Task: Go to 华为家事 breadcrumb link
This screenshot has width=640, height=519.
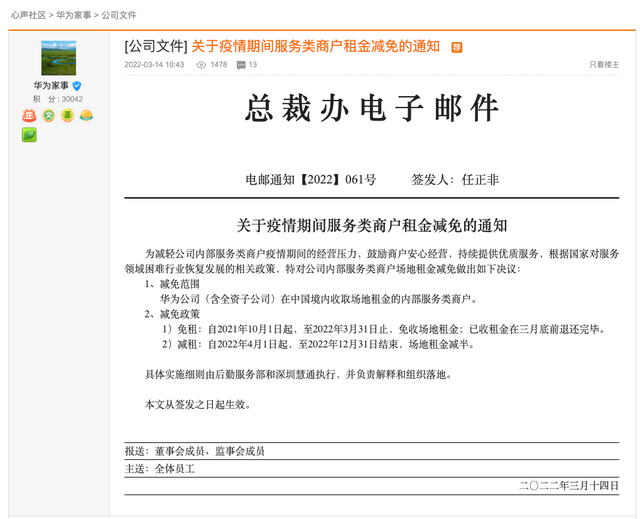Action: tap(73, 15)
